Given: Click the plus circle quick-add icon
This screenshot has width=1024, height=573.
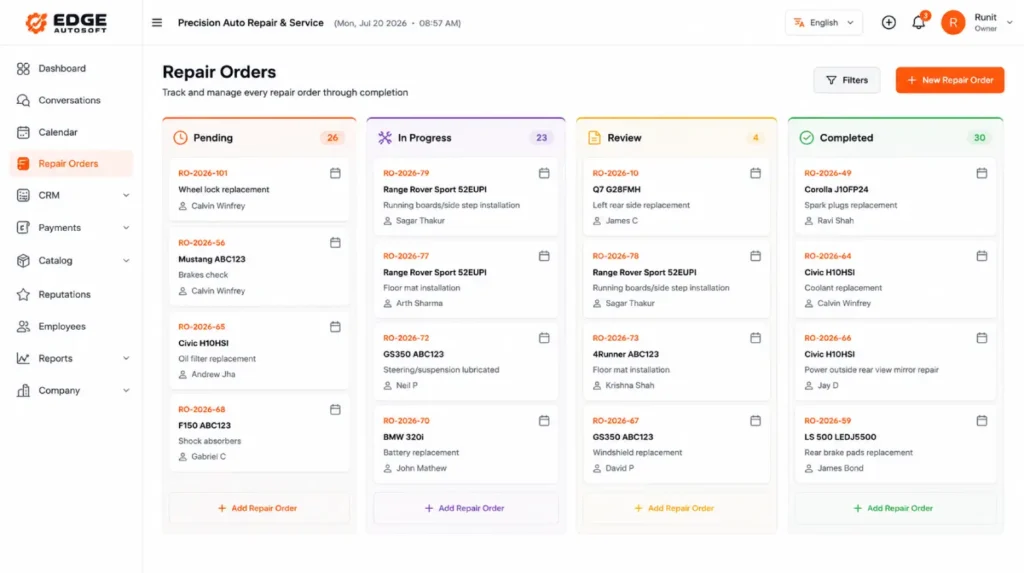Looking at the screenshot, I should tap(888, 23).
